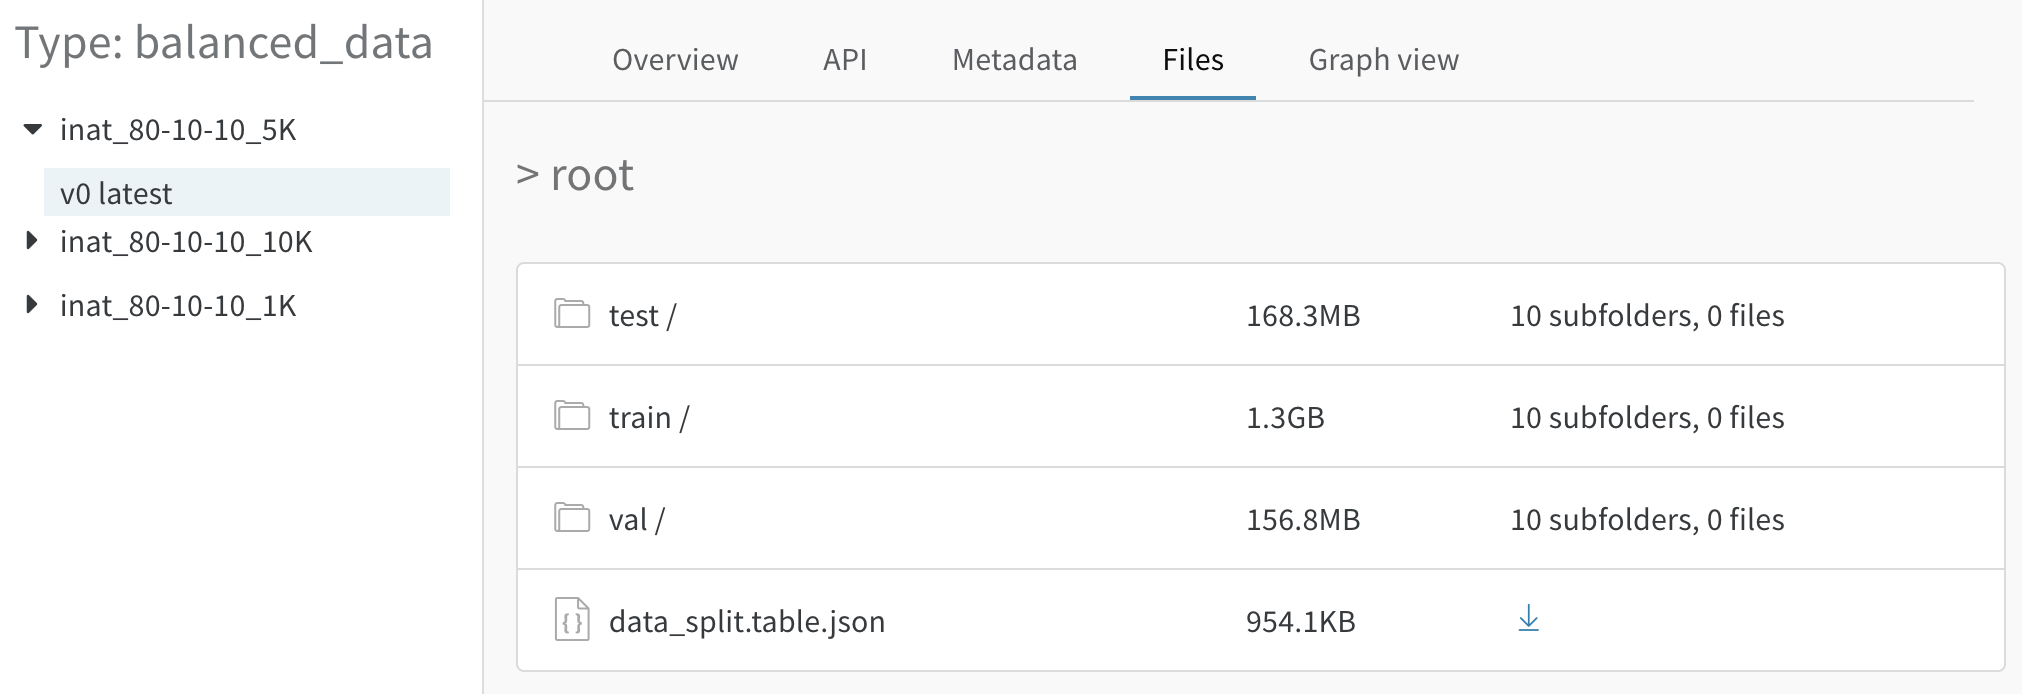Screen dimensions: 2022x694
Task: Select the inat_80-10-10_10K artifact name
Action: [186, 242]
